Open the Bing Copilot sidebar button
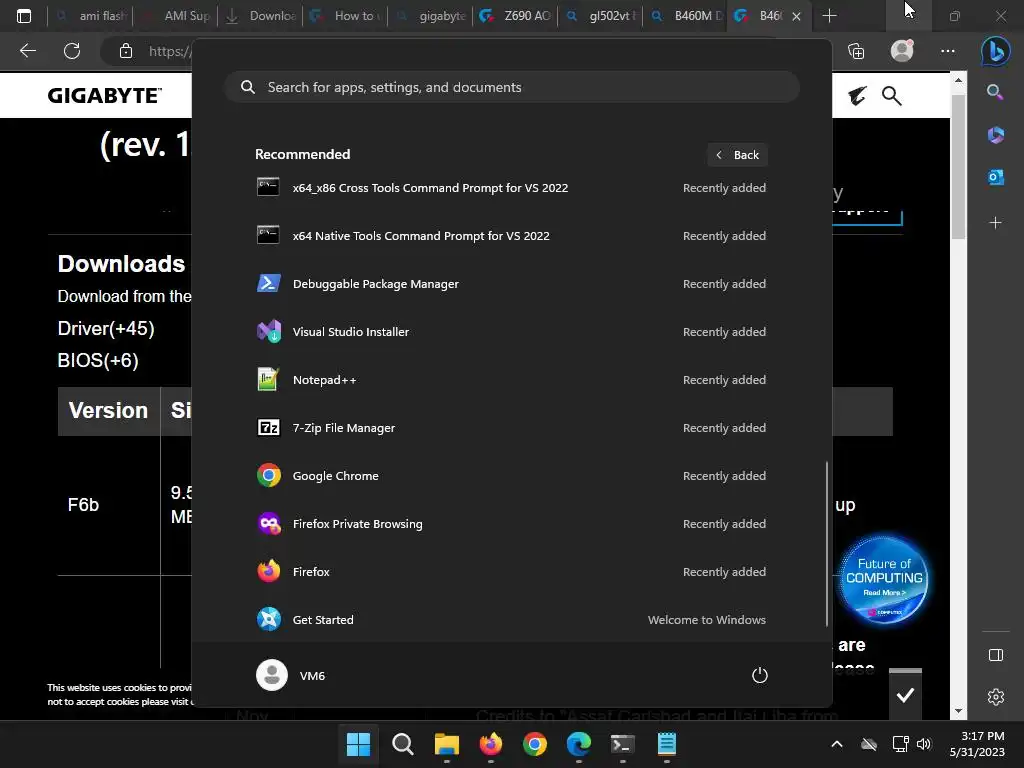Screen dimensions: 1024x768 tap(995, 51)
